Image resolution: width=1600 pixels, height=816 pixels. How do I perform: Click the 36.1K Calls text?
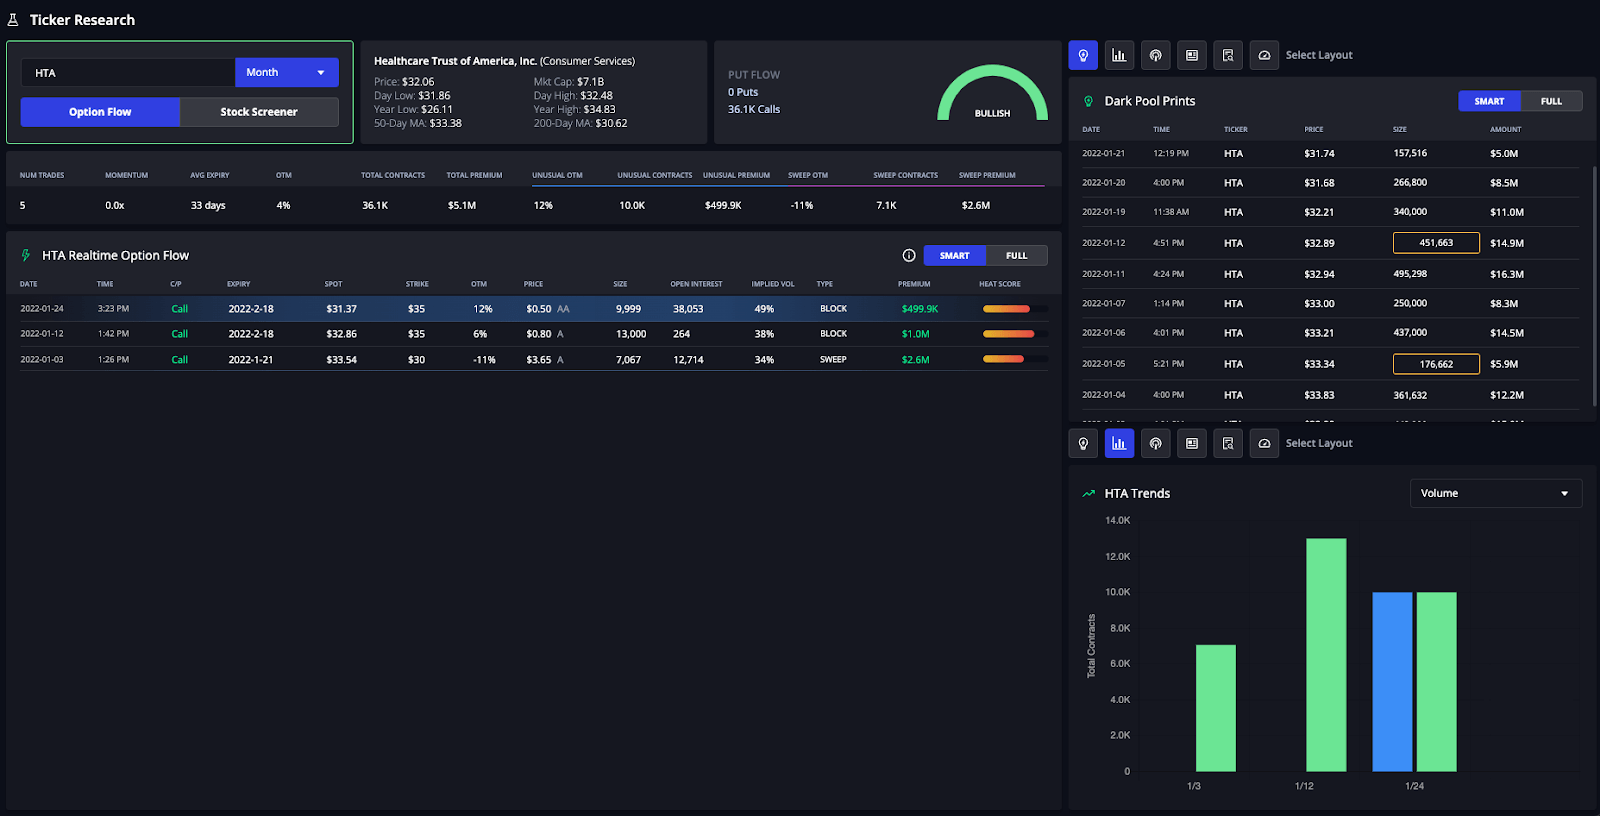(754, 110)
